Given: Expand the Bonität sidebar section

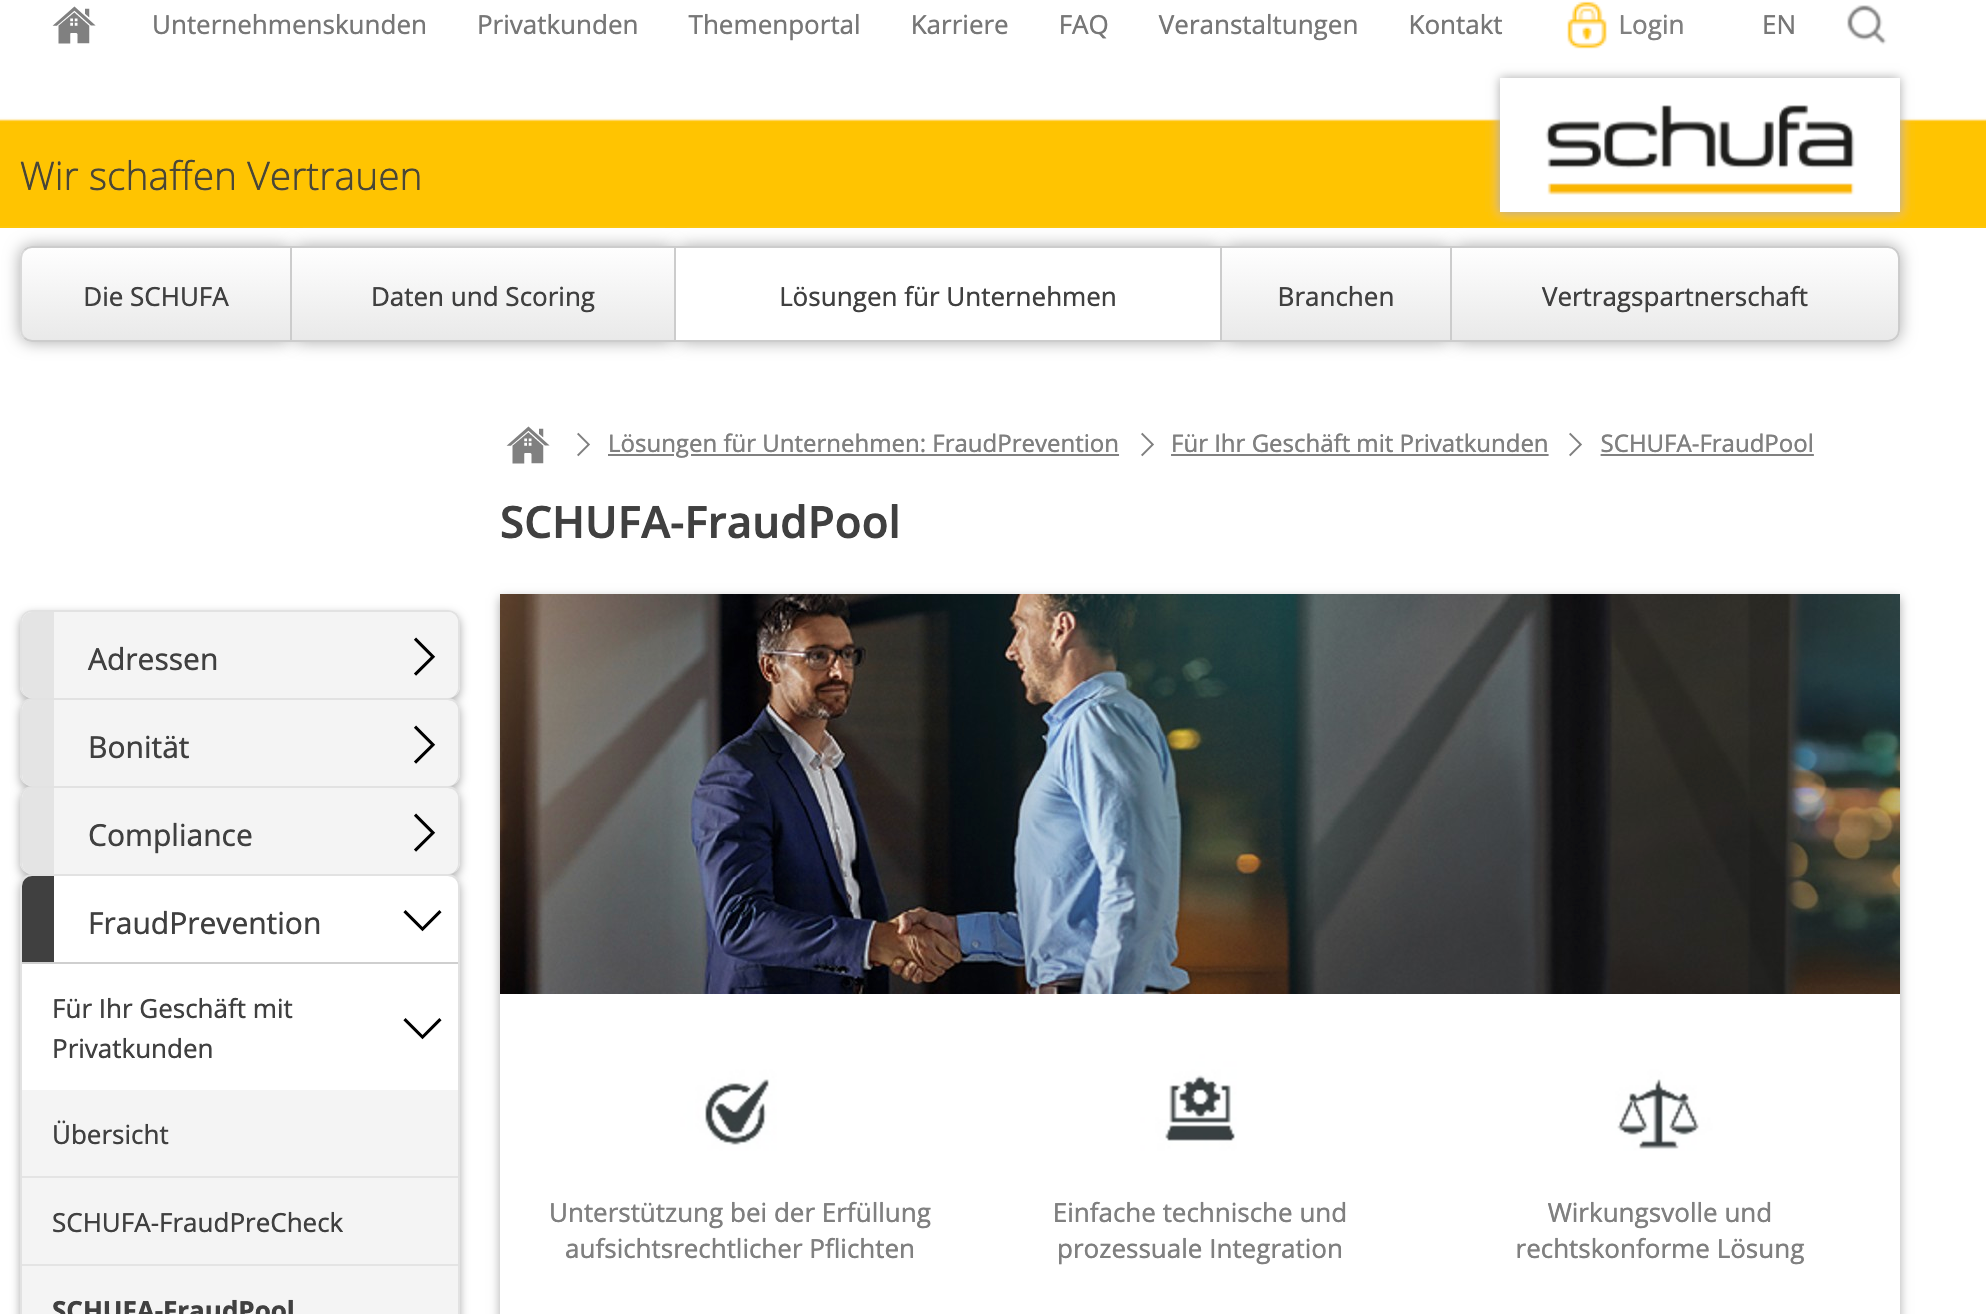Looking at the screenshot, I should click(x=240, y=746).
